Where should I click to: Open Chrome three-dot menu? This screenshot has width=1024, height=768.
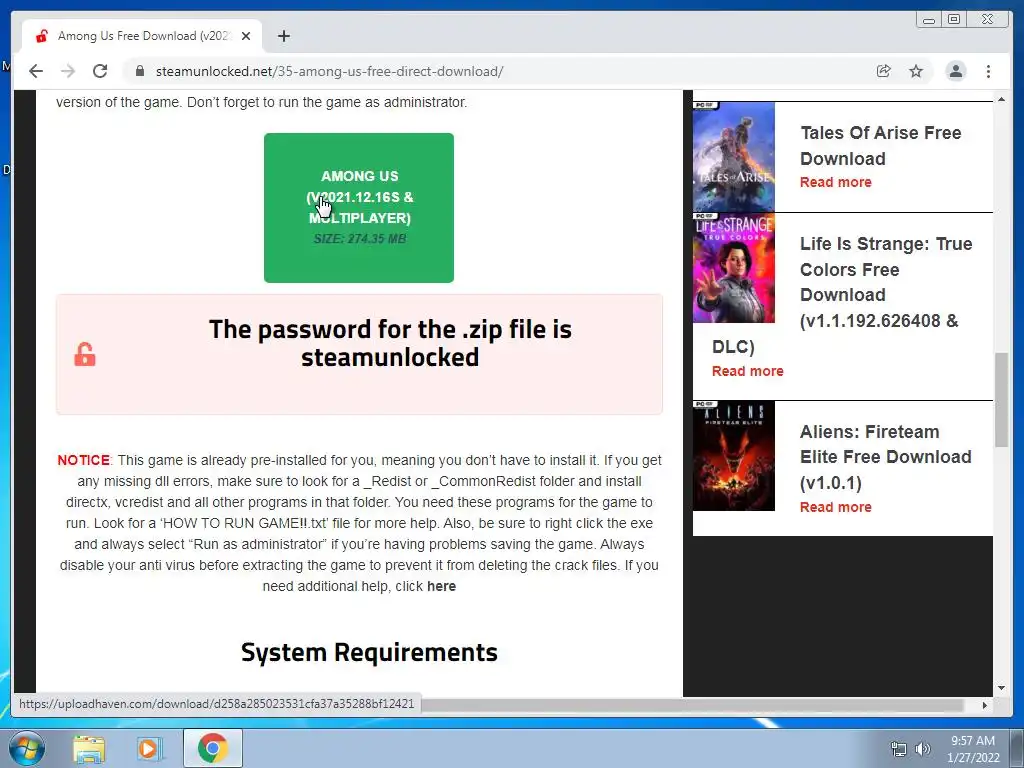pyautogui.click(x=988, y=71)
